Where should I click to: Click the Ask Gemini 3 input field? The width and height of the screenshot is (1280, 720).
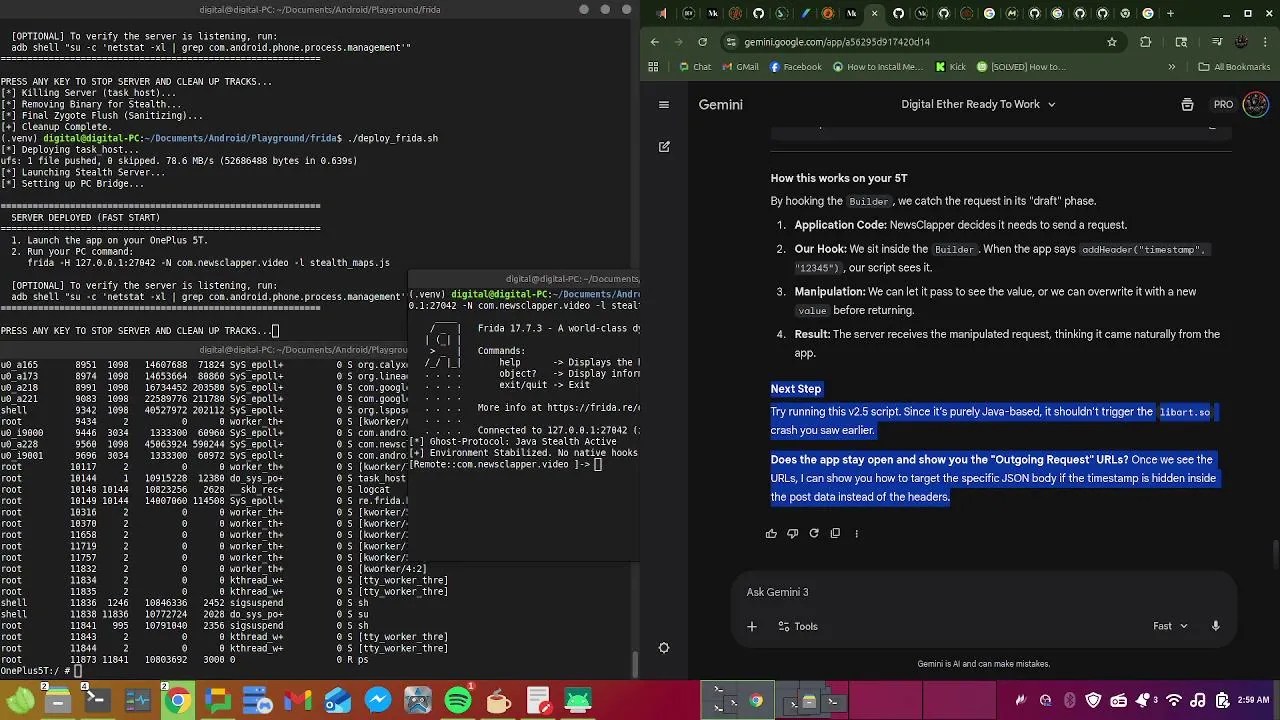coord(982,592)
